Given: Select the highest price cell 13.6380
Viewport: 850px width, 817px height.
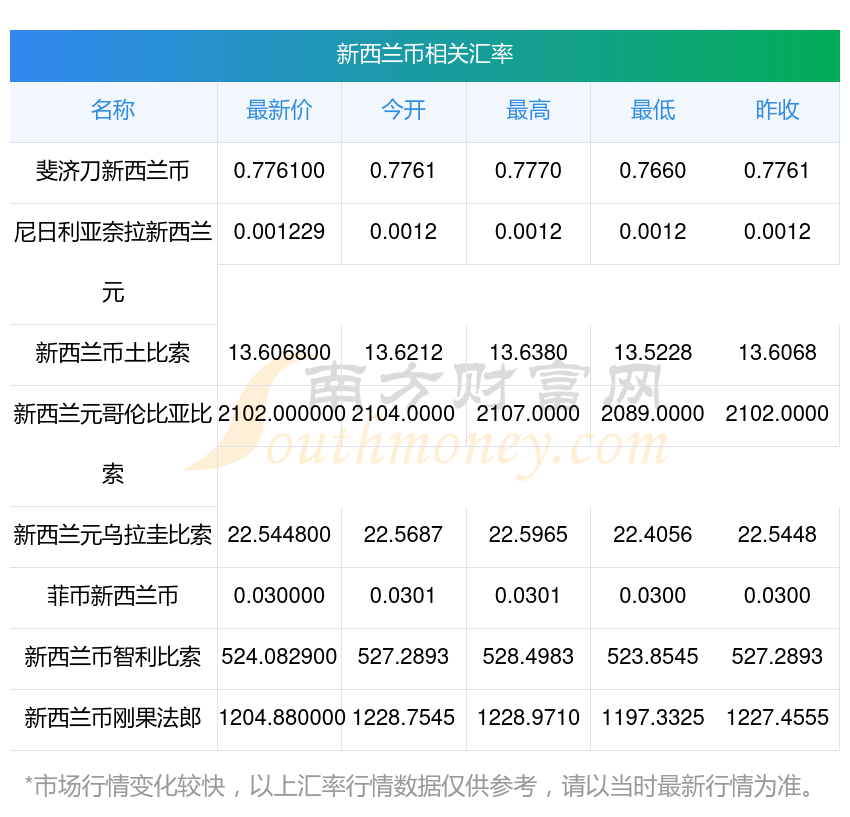Looking at the screenshot, I should click(528, 353).
